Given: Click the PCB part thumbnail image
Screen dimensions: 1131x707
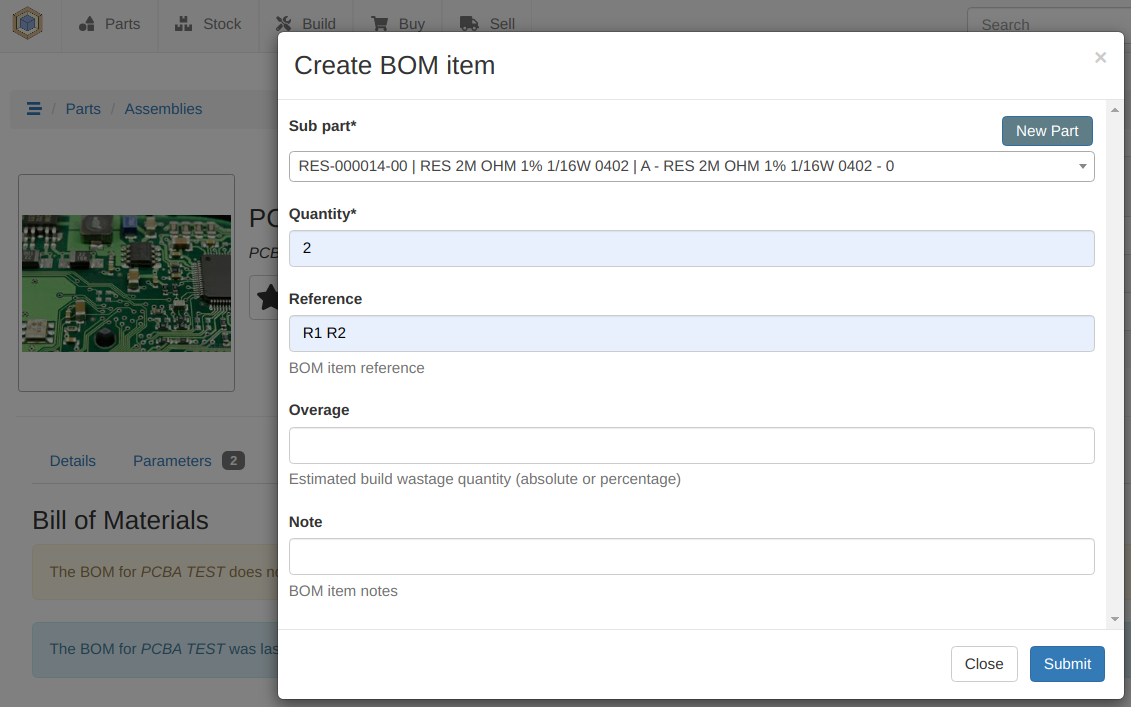Looking at the screenshot, I should click(126, 283).
